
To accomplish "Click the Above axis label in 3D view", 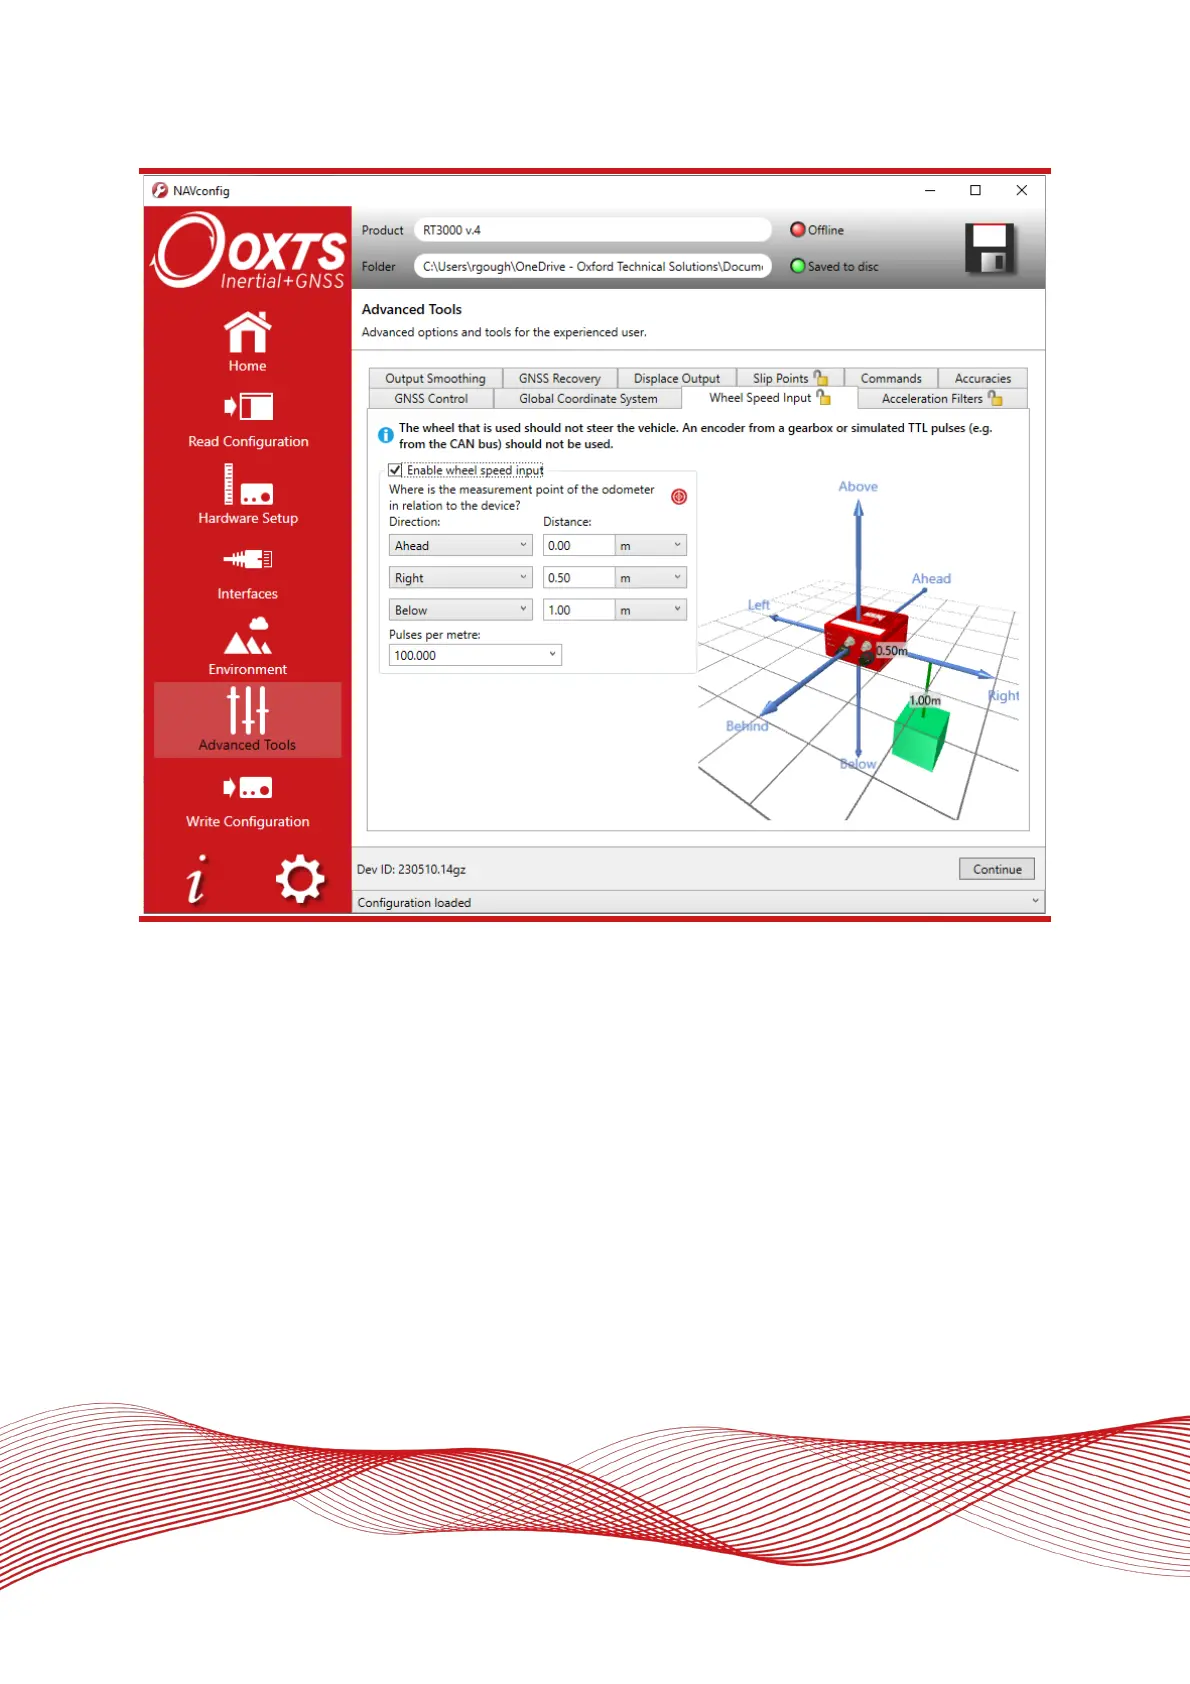I will (858, 486).
